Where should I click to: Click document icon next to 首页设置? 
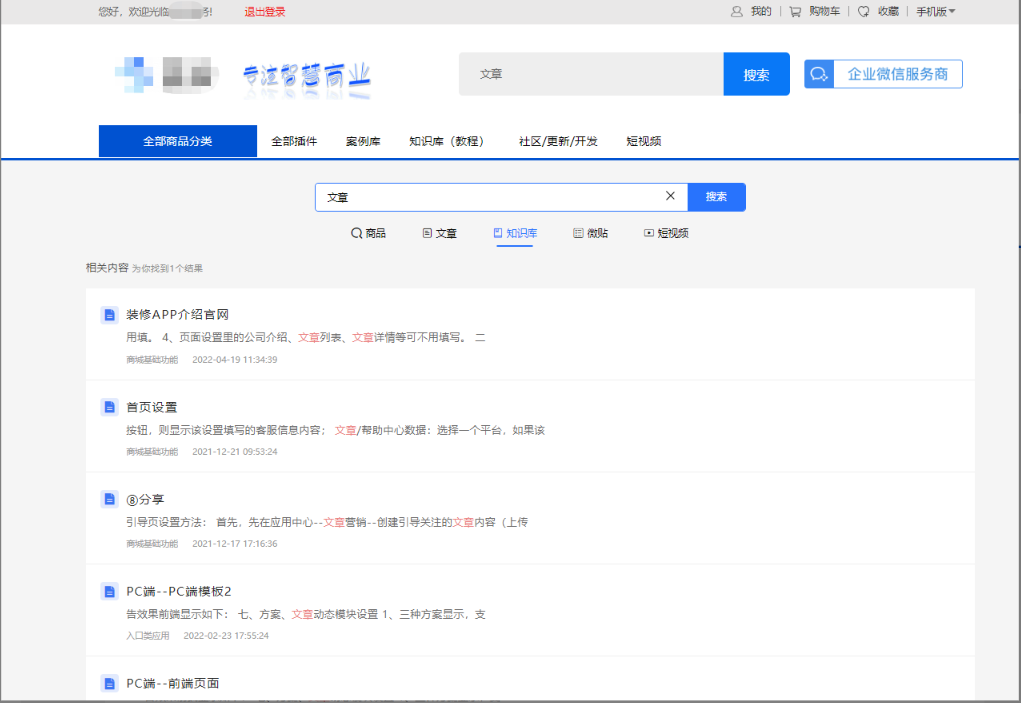point(110,407)
